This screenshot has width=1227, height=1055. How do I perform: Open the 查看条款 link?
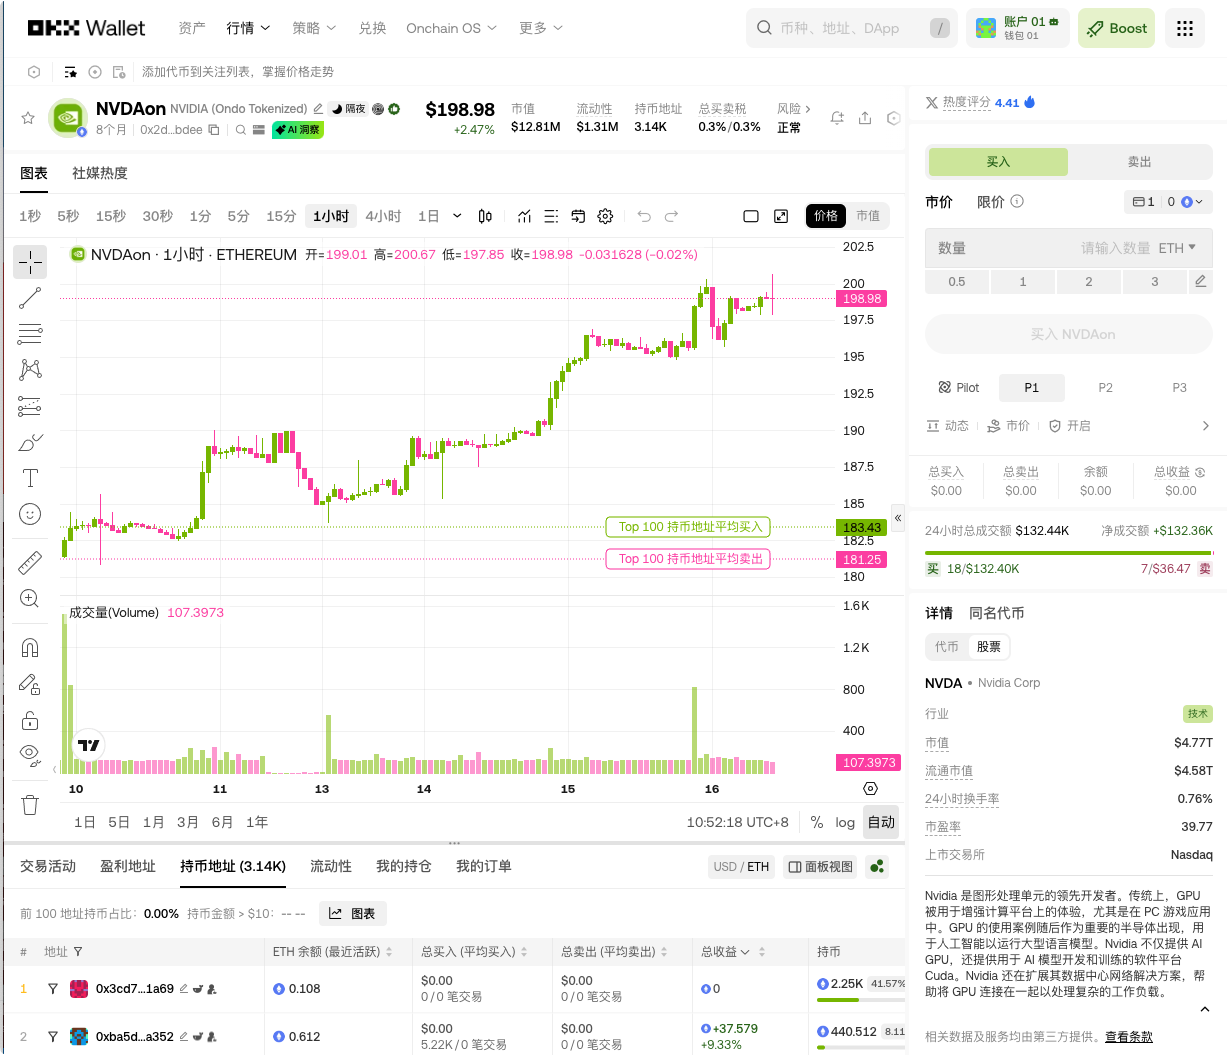(1128, 1036)
